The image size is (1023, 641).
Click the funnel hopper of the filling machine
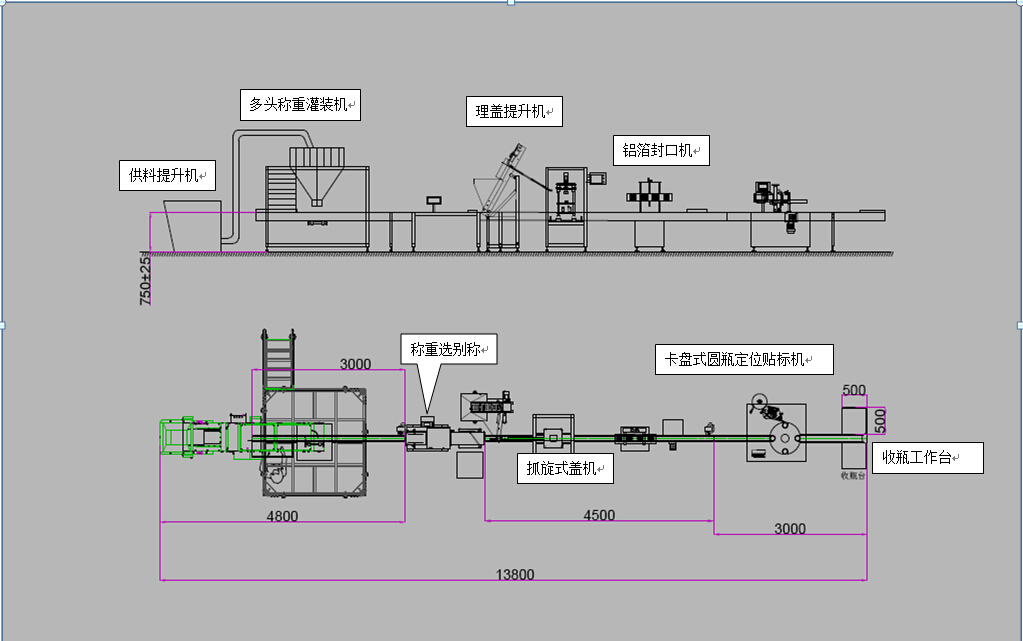pos(318,179)
